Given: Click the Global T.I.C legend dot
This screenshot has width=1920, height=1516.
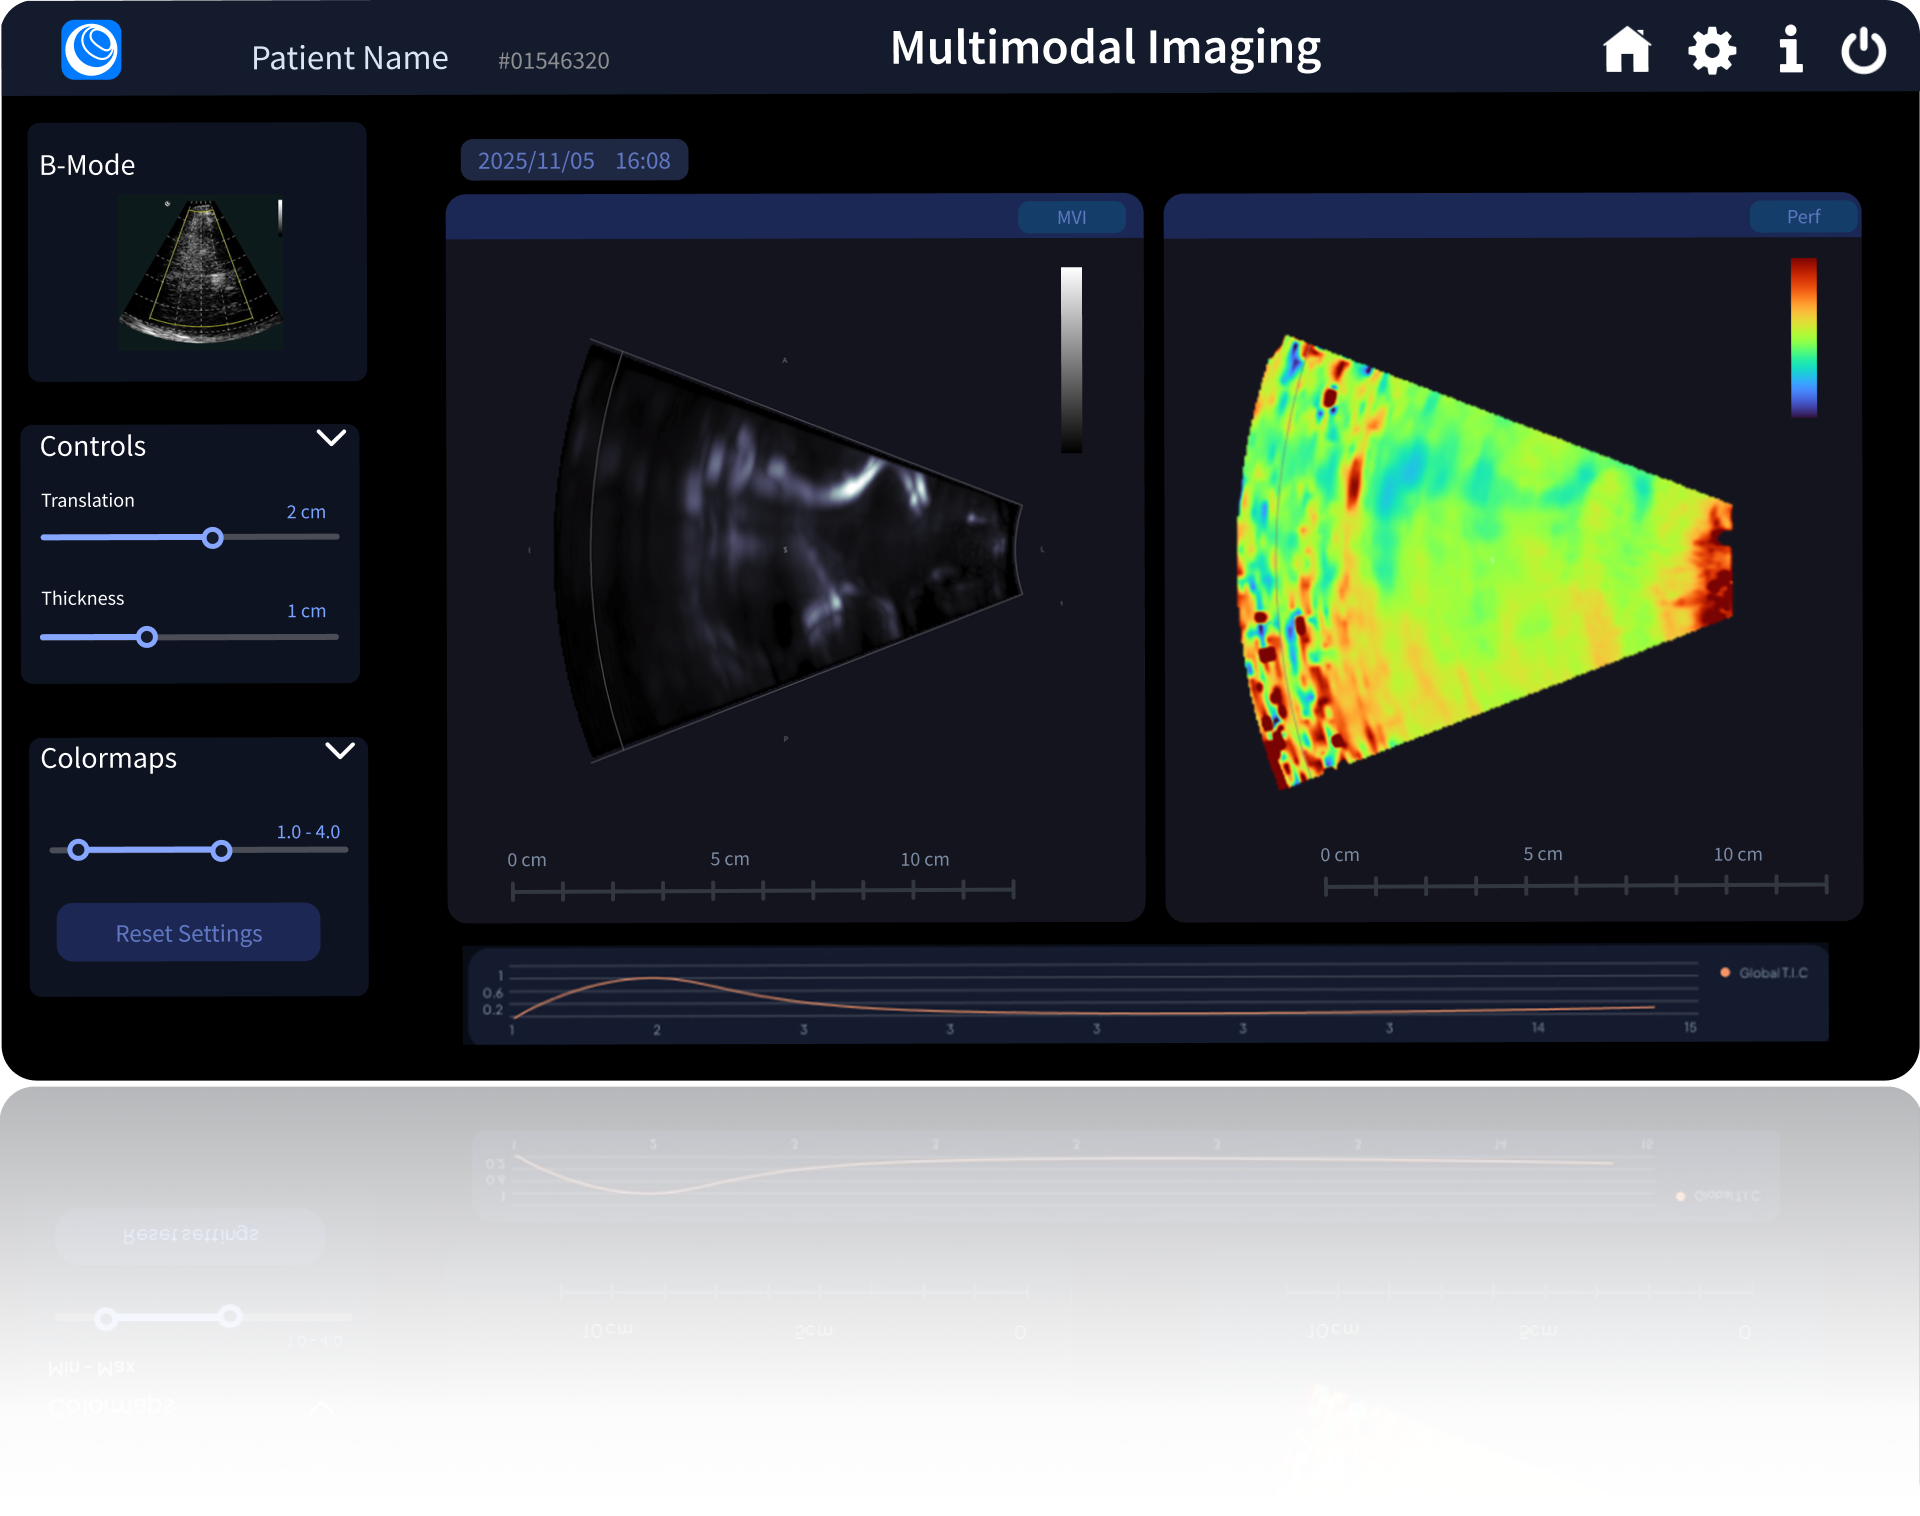Looking at the screenshot, I should 1725,972.
